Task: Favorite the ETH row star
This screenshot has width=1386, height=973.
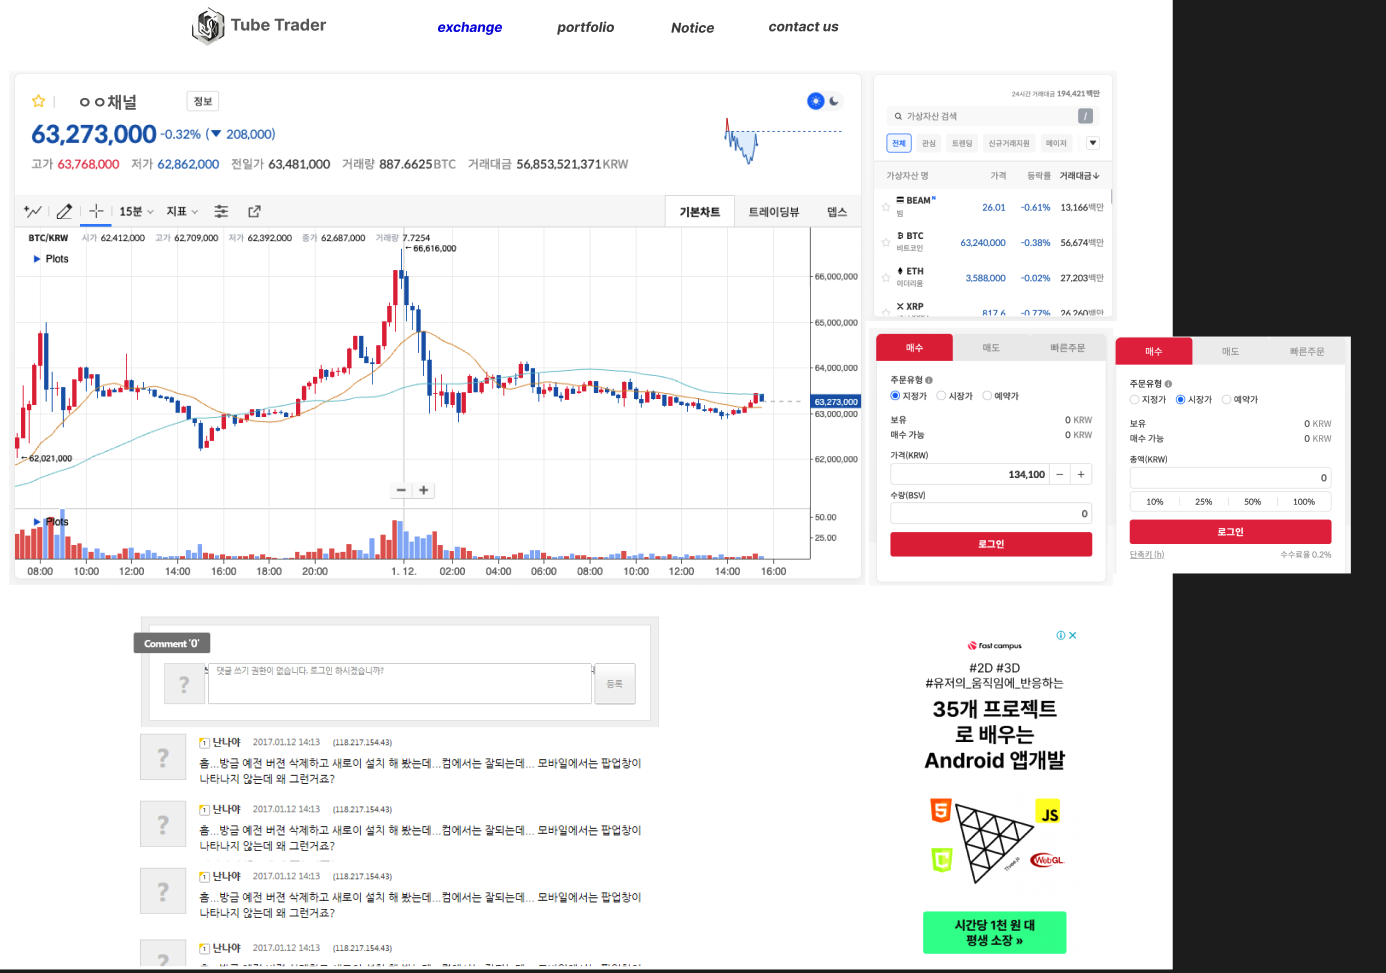Action: point(886,278)
